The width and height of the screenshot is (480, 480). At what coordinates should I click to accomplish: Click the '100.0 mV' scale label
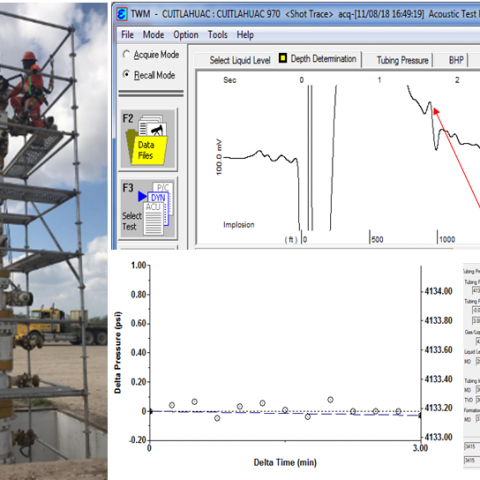[219, 157]
